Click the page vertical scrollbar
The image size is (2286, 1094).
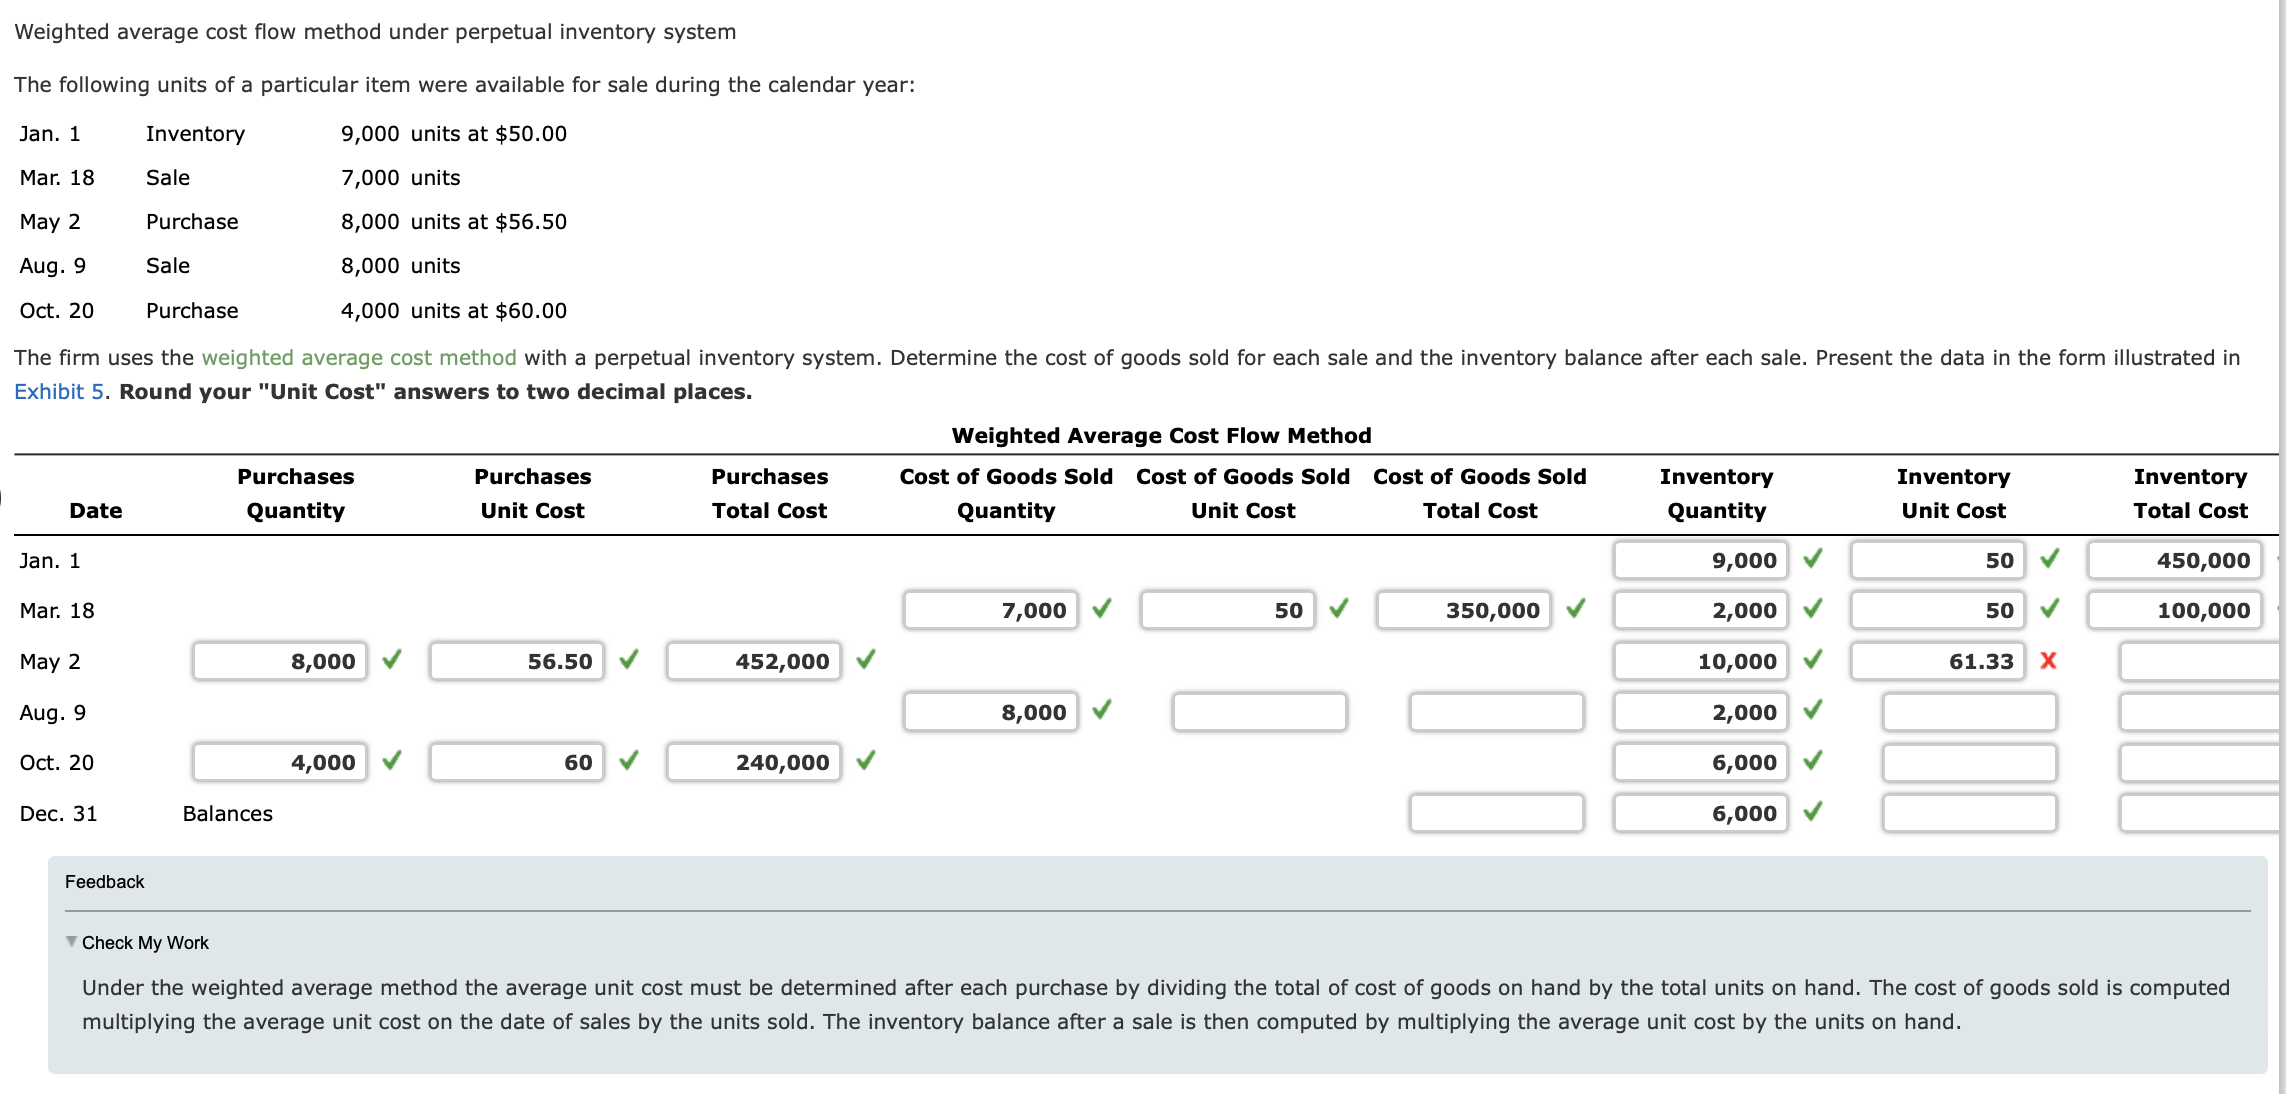(x=2282, y=547)
